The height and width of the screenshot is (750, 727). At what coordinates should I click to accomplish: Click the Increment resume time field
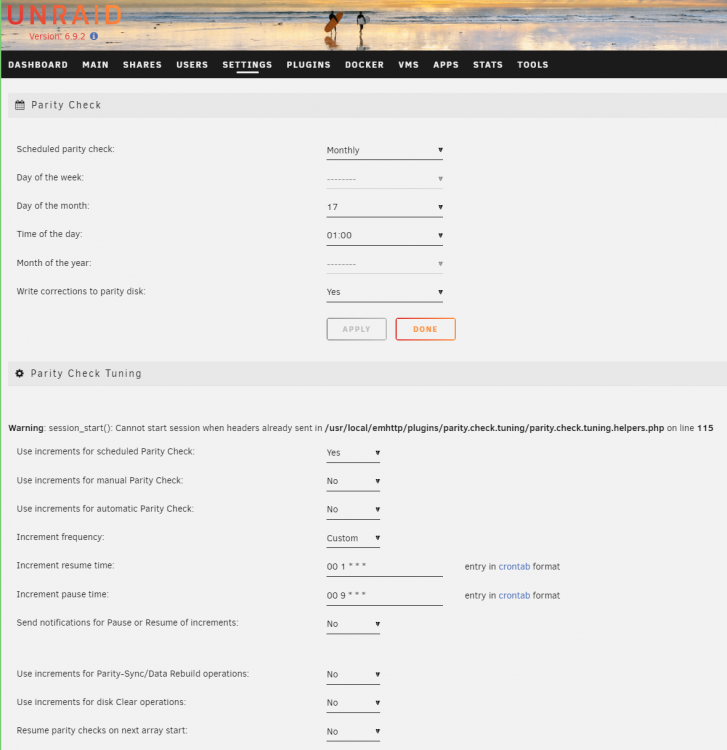[385, 567]
